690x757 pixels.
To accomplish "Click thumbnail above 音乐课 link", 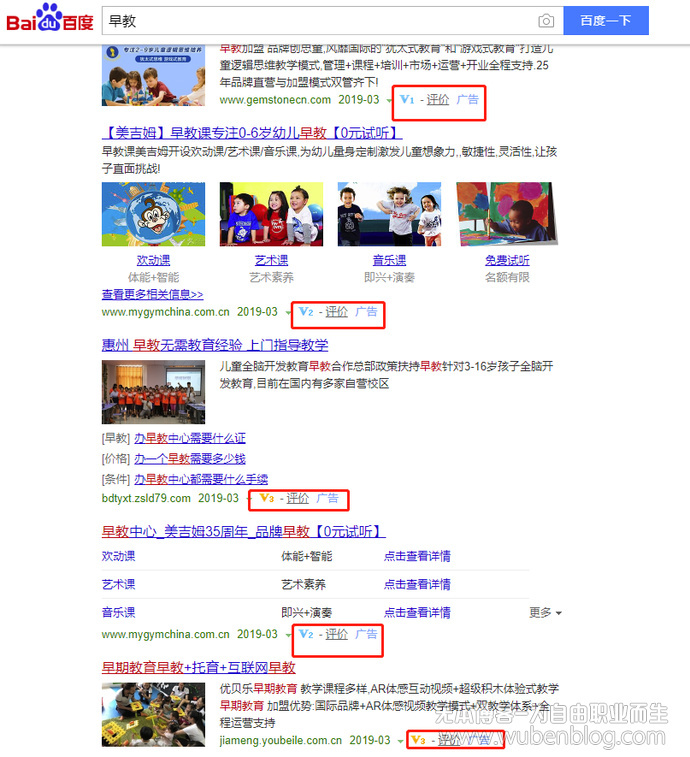I will coord(389,214).
